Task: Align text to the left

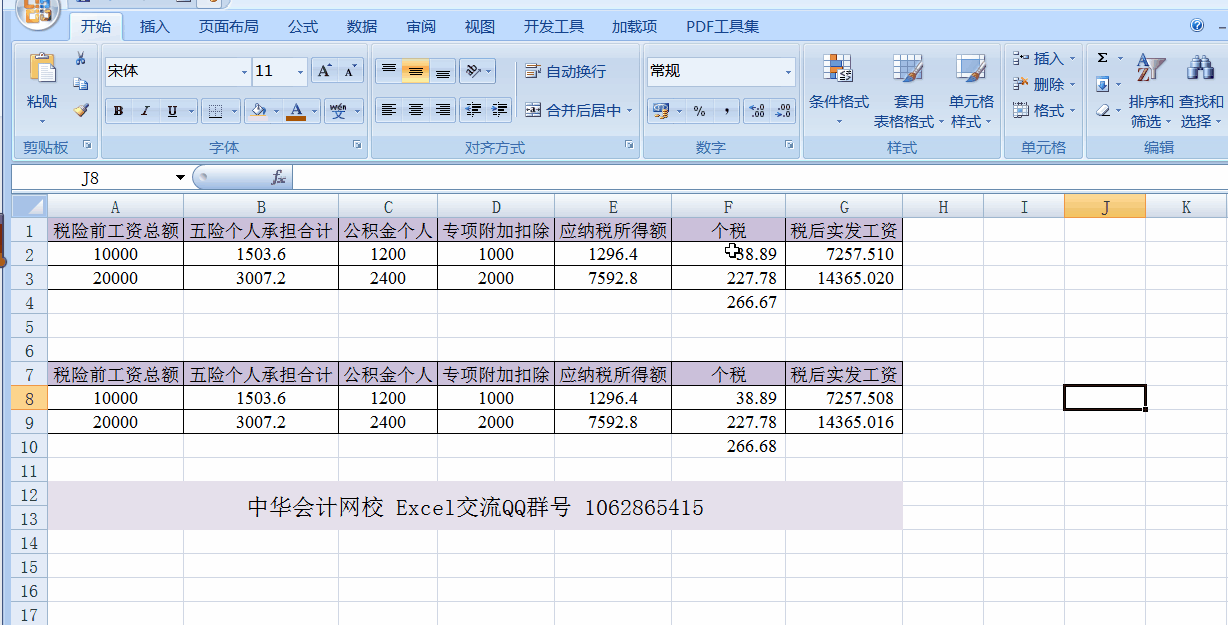Action: tap(389, 110)
